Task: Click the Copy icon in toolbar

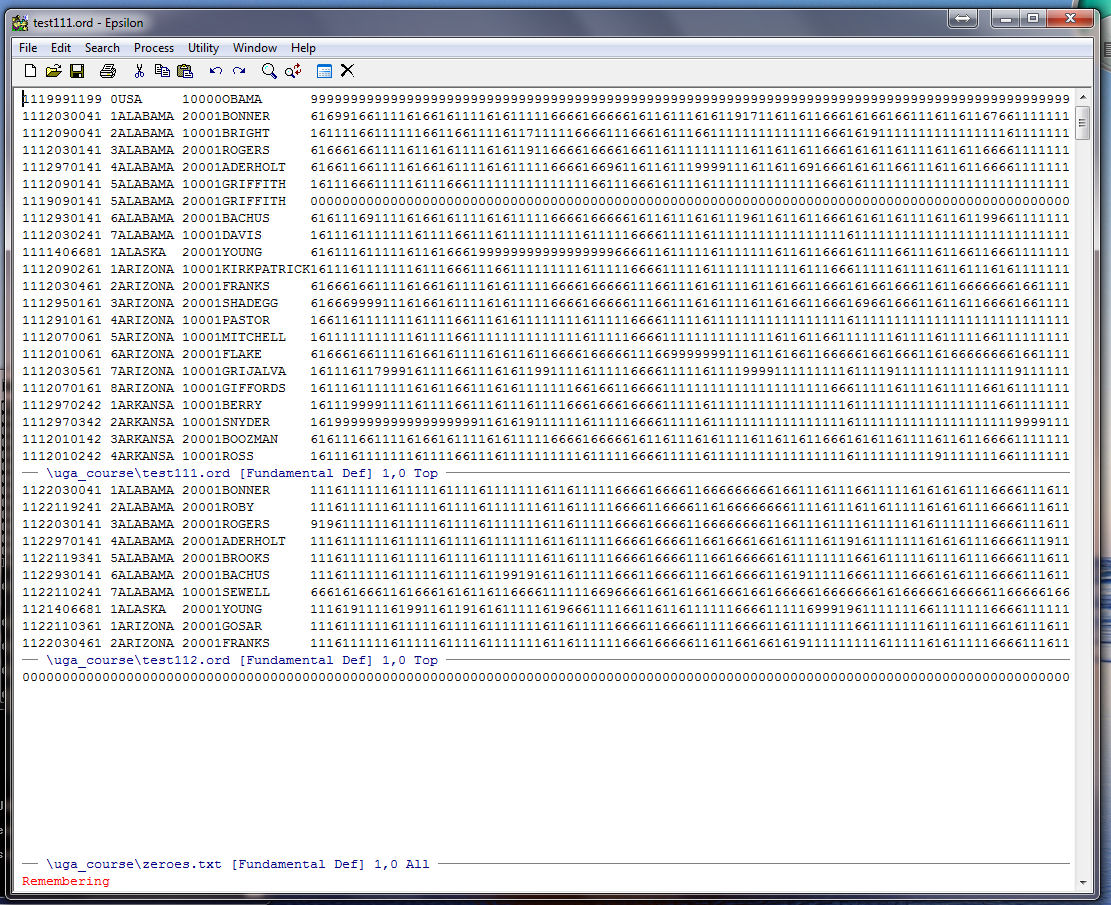Action: (x=162, y=71)
